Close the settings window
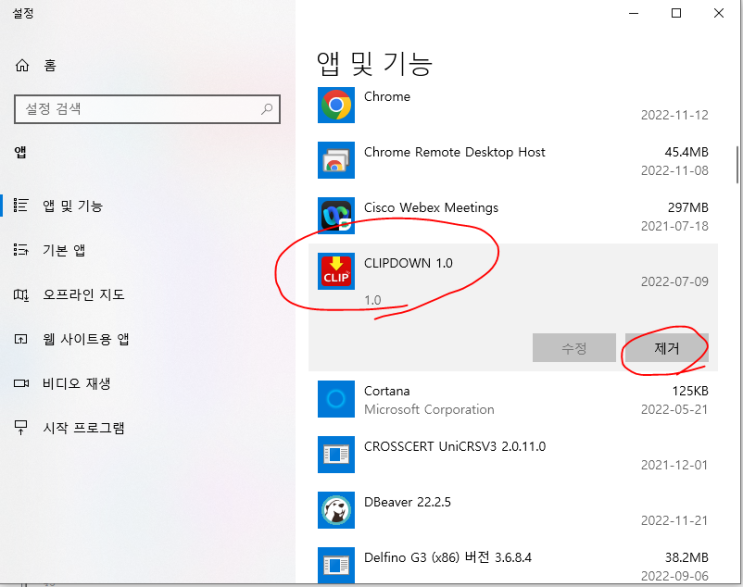This screenshot has height=587, width=743. [719, 13]
